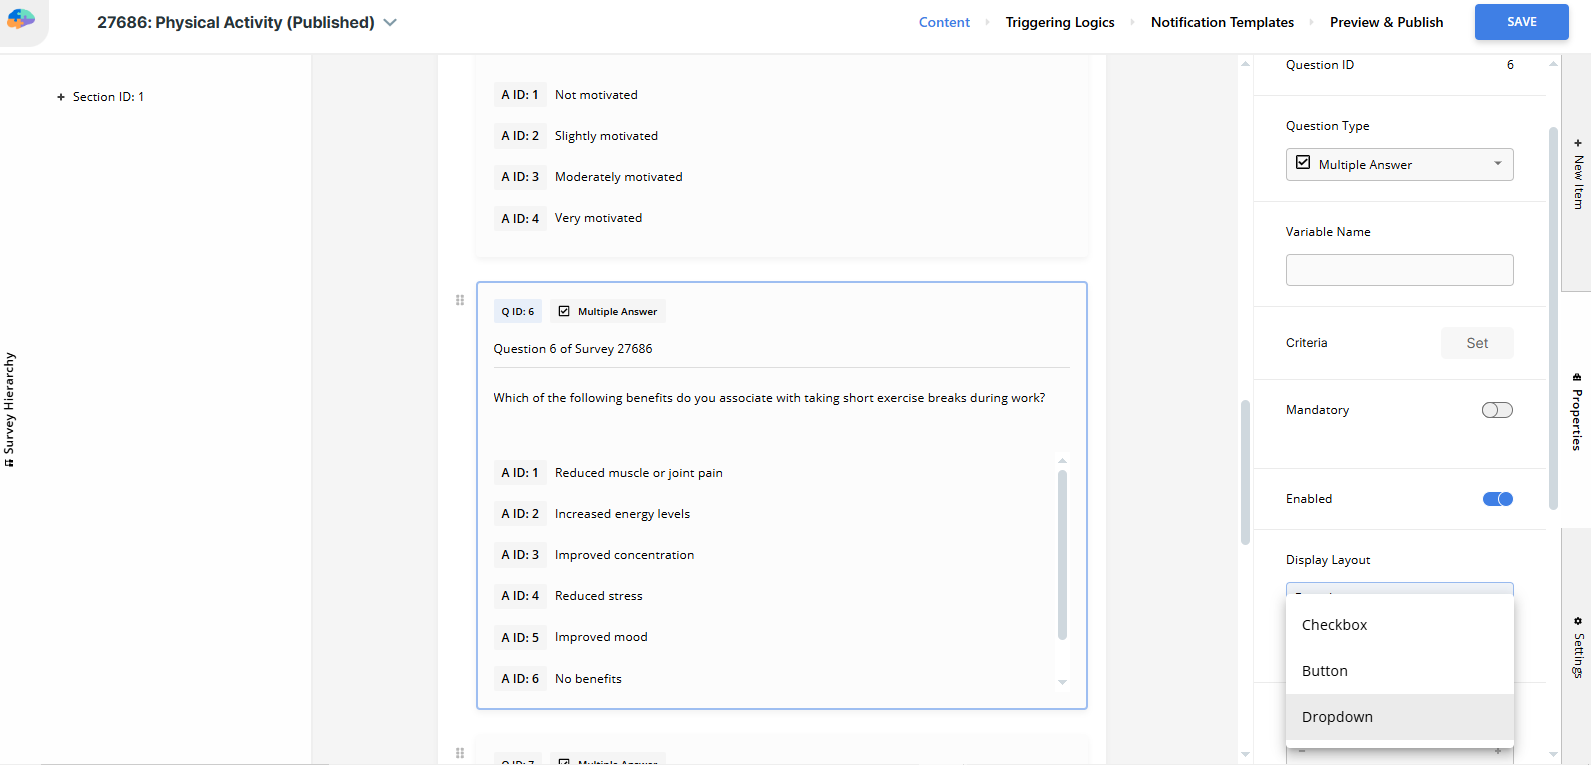Open the Survey Hierarchy sidebar
The height and width of the screenshot is (765, 1591).
10,410
